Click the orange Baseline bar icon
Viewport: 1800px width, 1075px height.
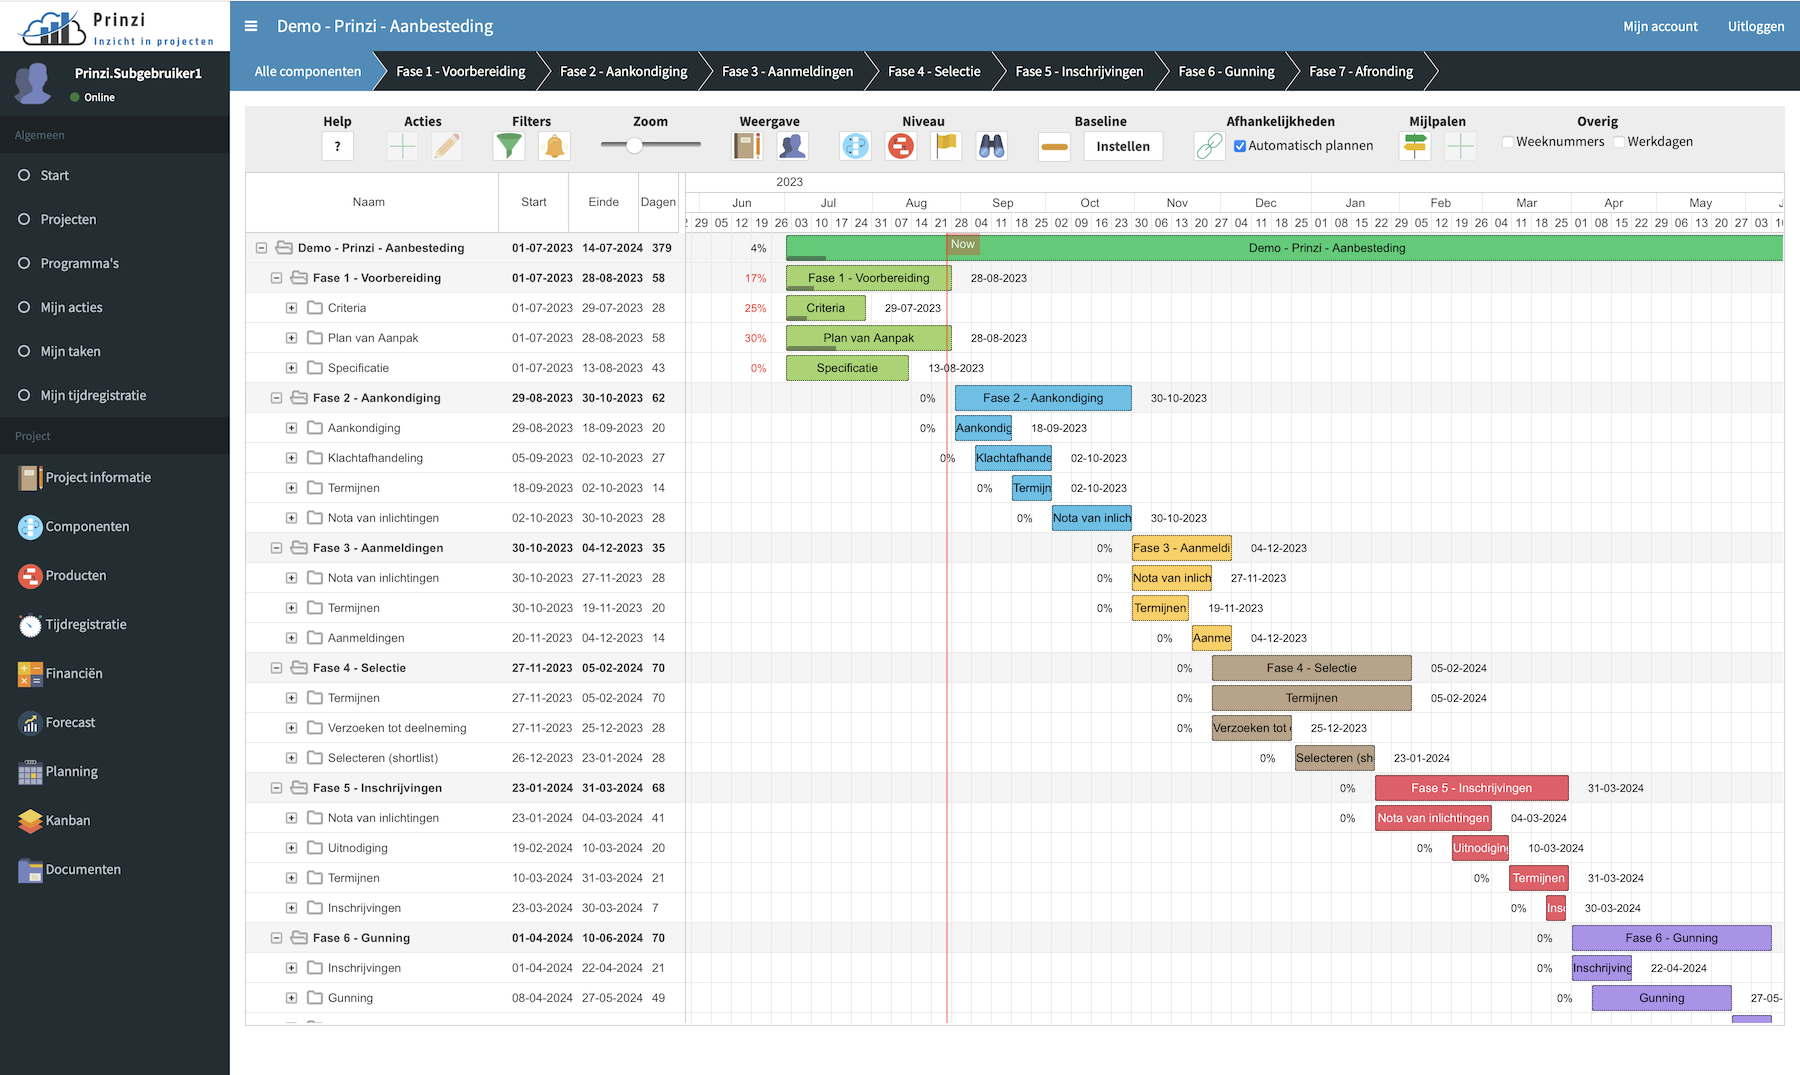click(x=1054, y=146)
